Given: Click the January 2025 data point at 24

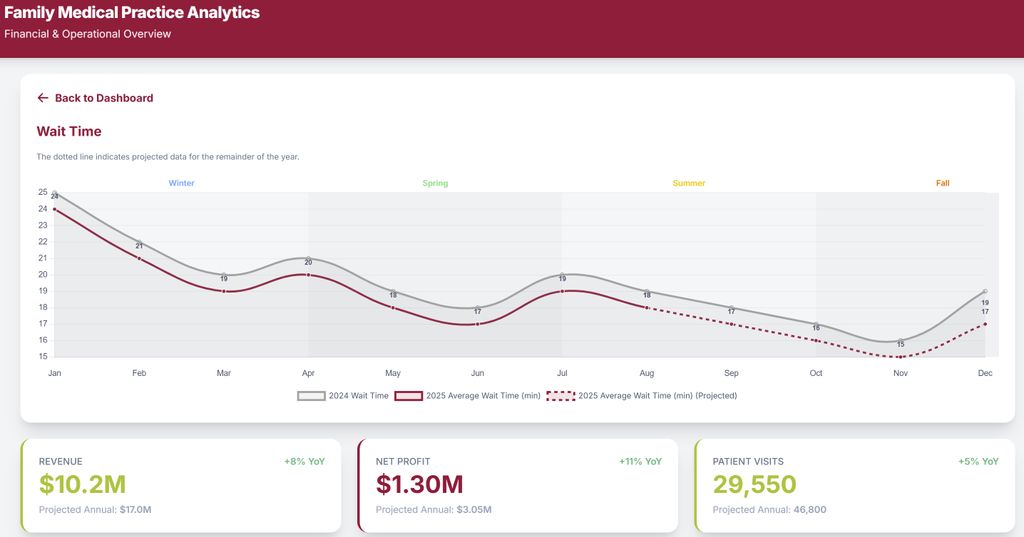Looking at the screenshot, I should point(55,209).
